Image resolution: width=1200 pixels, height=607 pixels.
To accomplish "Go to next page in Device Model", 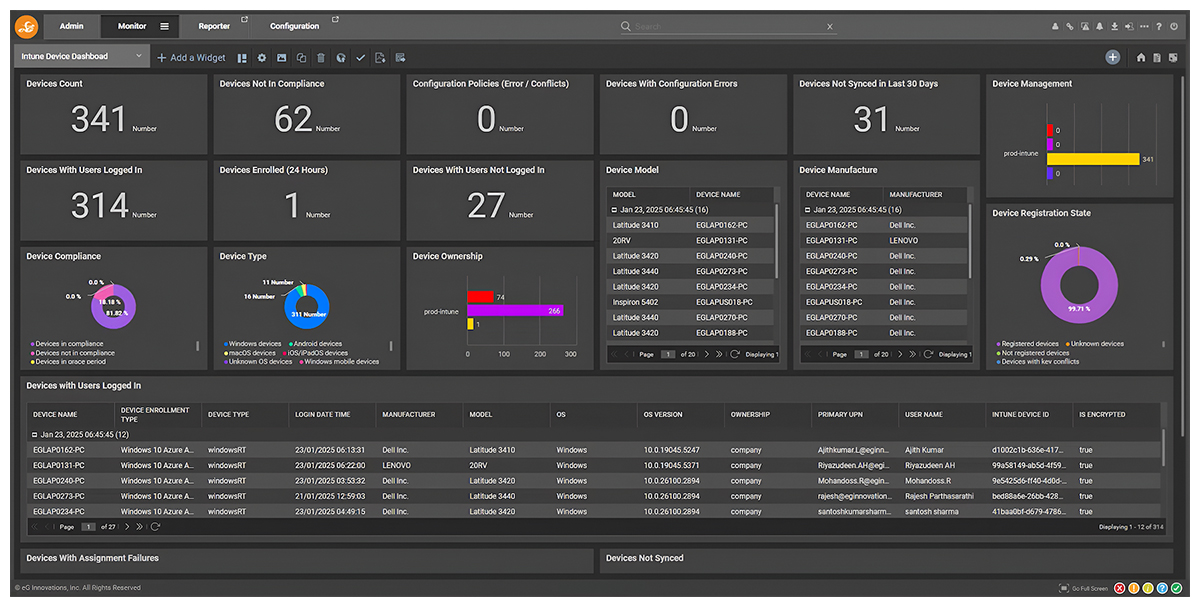I will (x=707, y=354).
